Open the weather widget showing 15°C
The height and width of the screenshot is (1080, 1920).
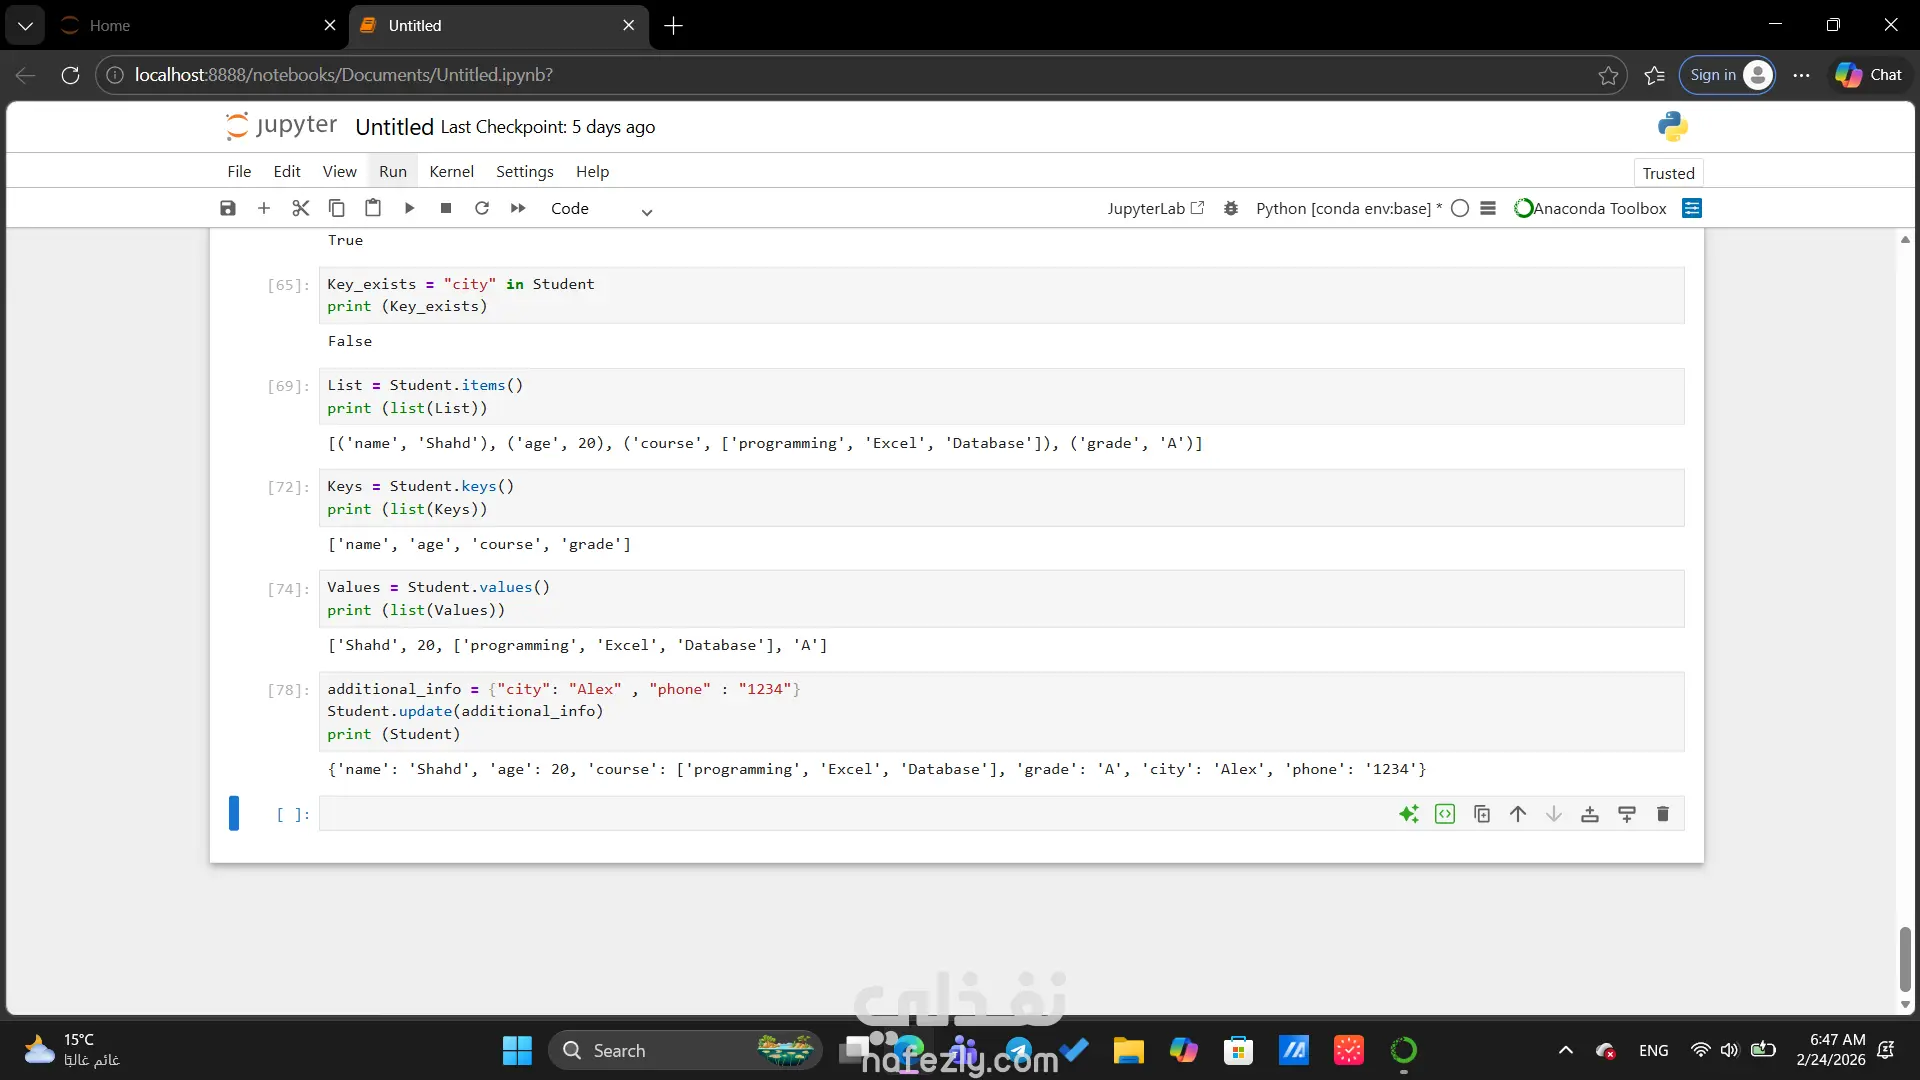72,1050
